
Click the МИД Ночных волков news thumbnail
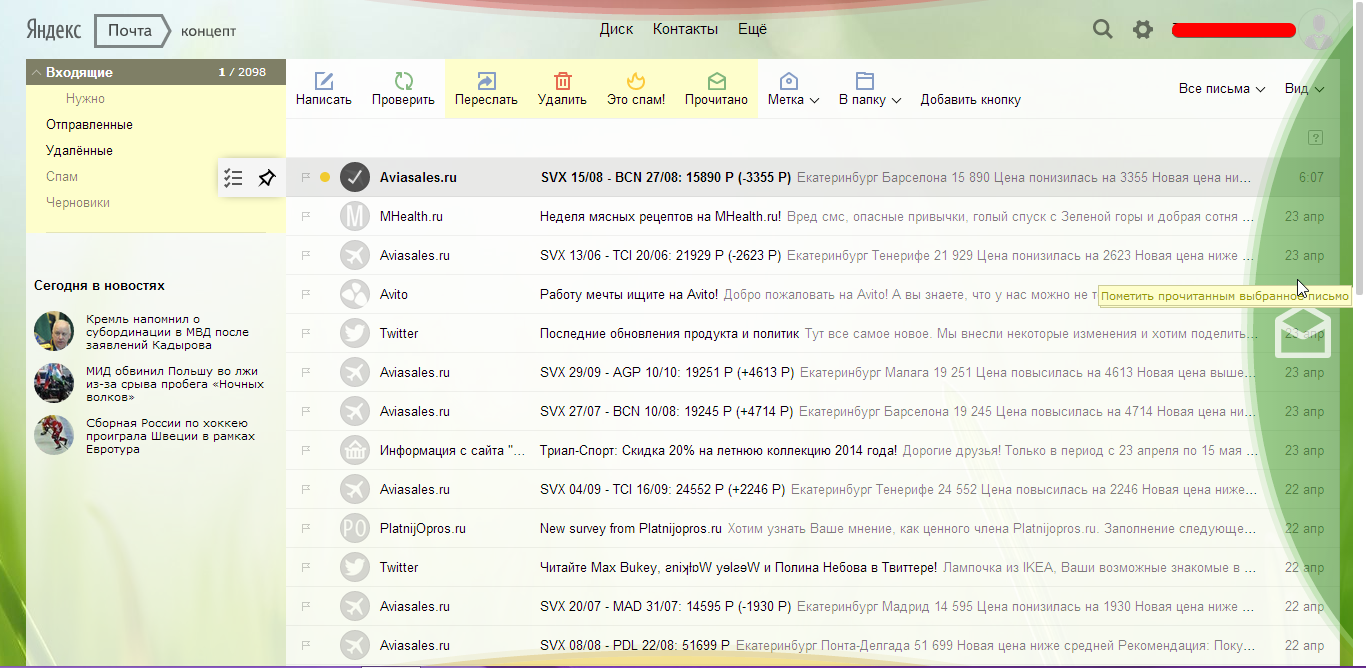click(54, 383)
